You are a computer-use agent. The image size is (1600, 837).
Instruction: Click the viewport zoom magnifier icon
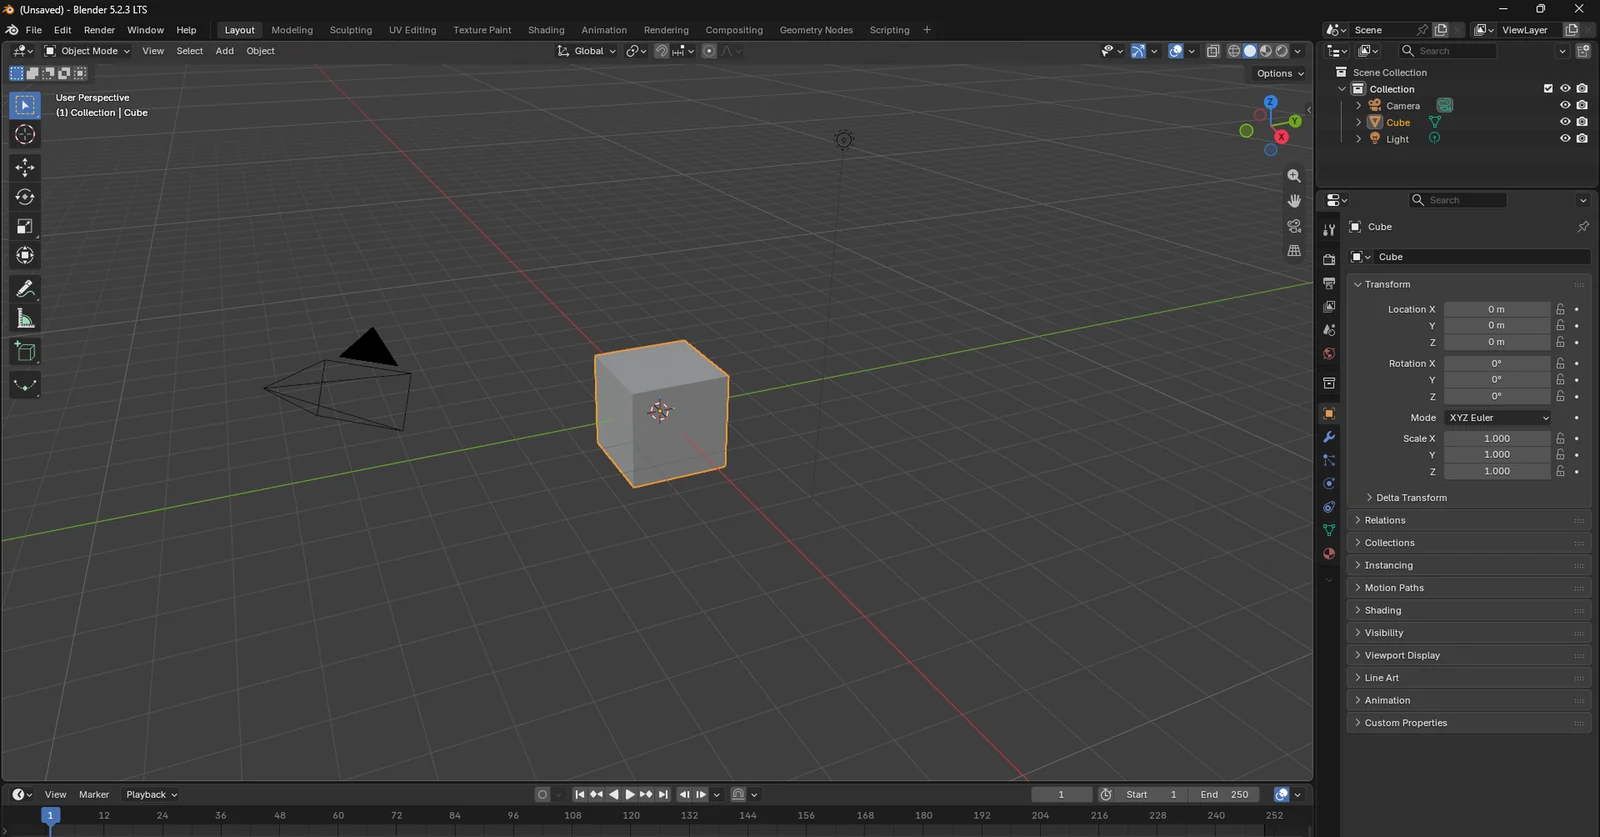[x=1294, y=176]
